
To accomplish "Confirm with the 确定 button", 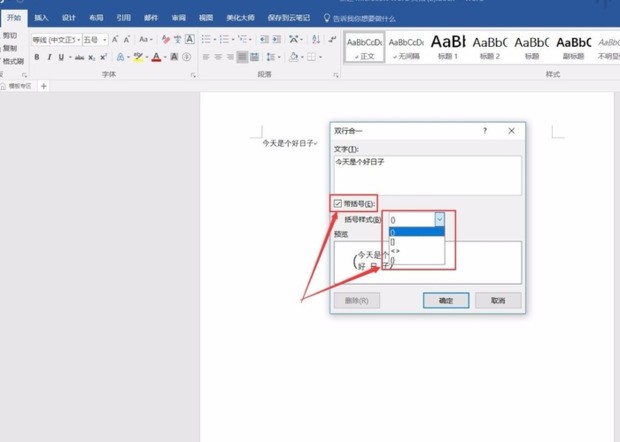I will (439, 300).
